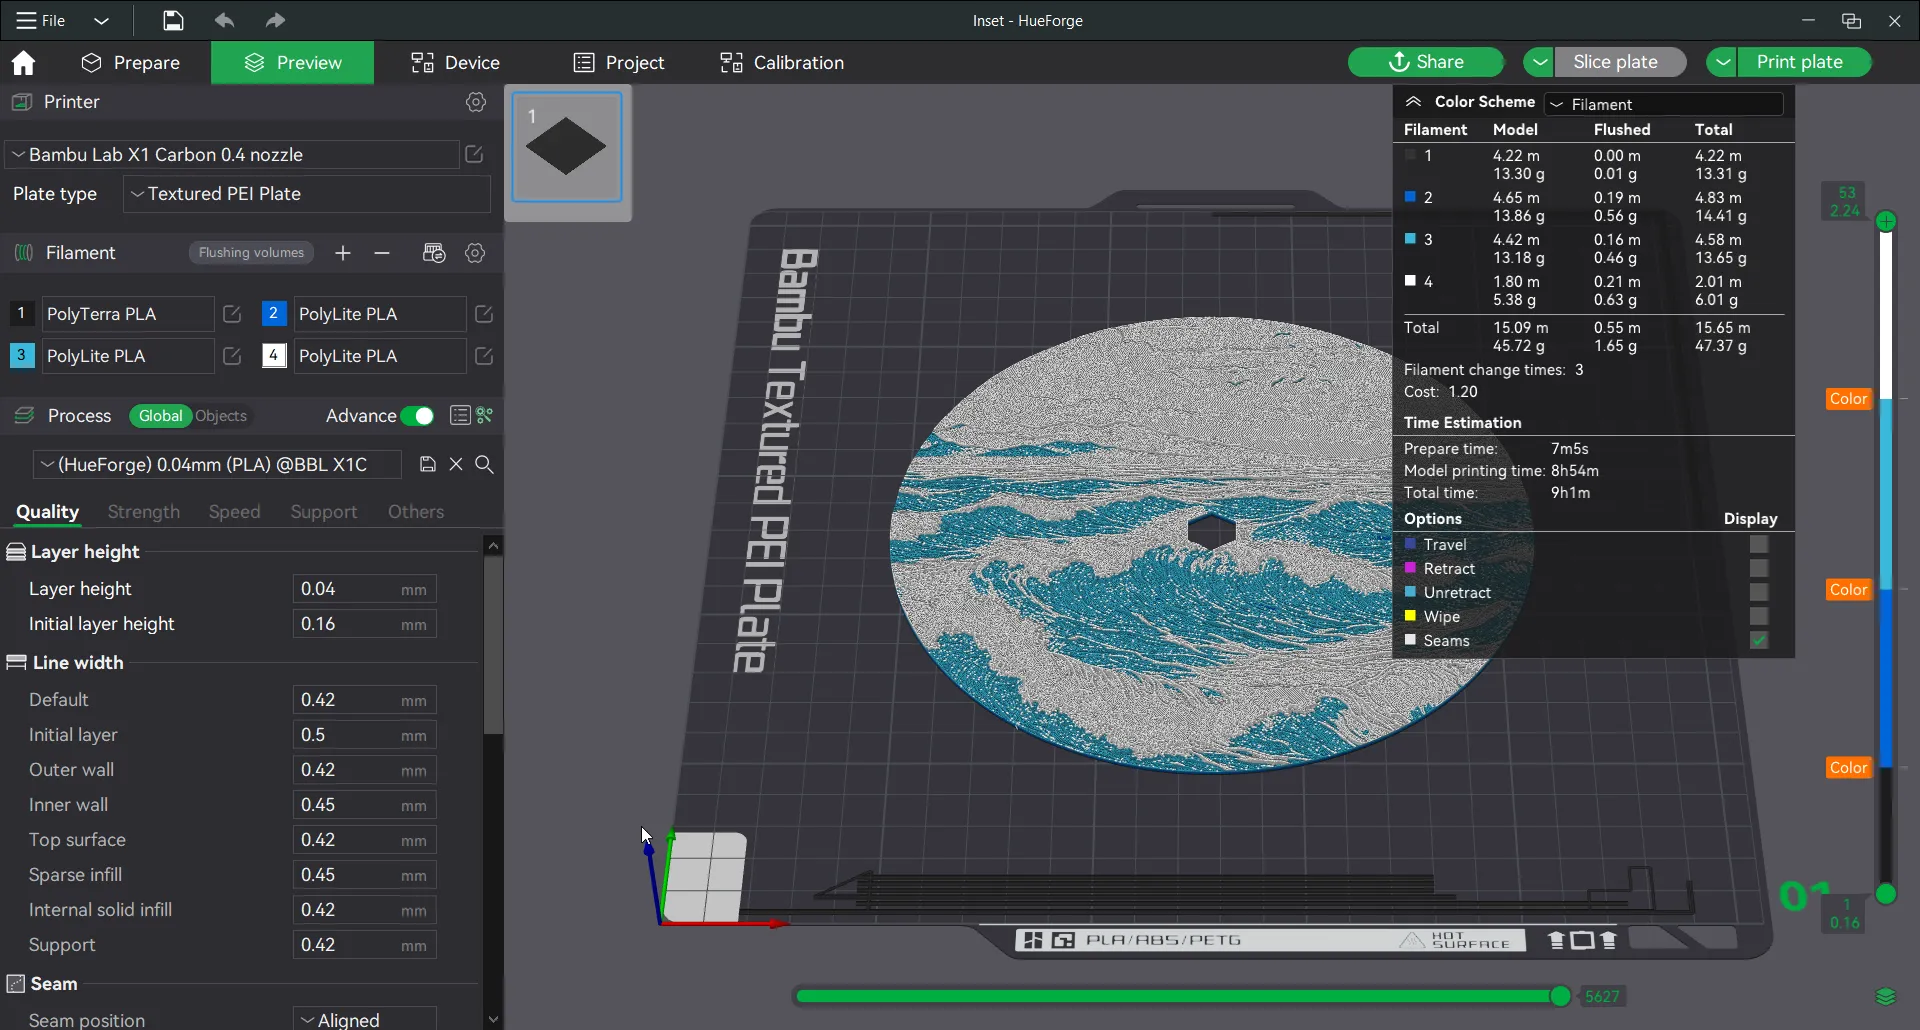
Task: Open layers icon at bottom right
Action: (1886, 996)
